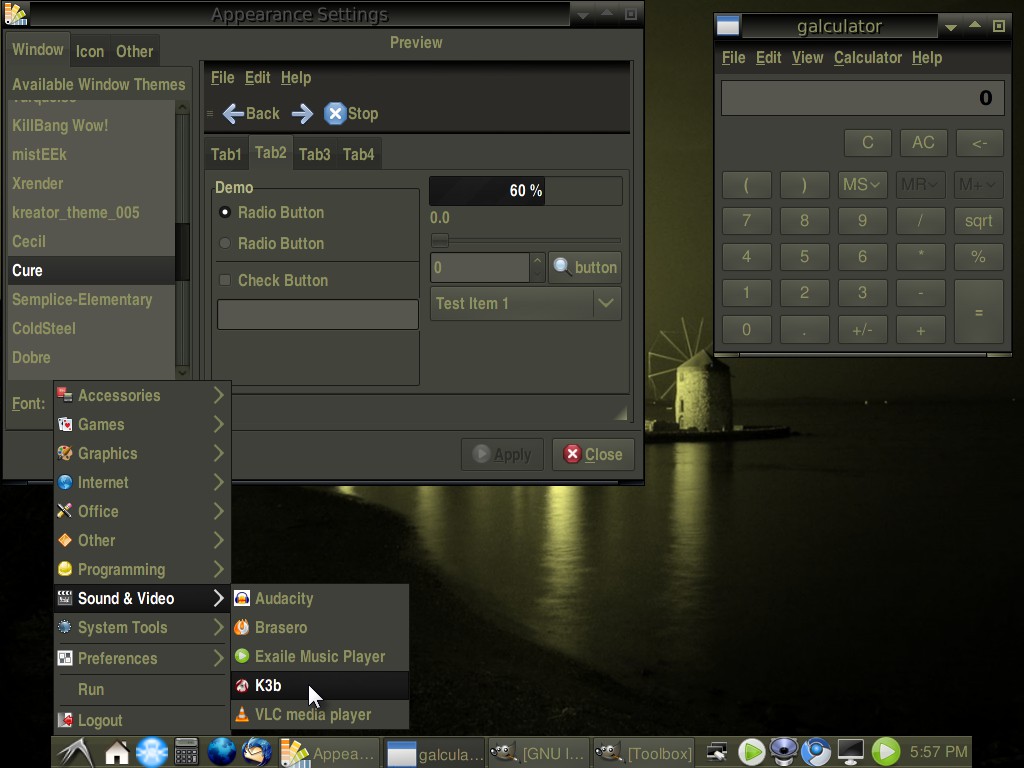Click the light-blue glowing orb taskbar icon

point(152,752)
